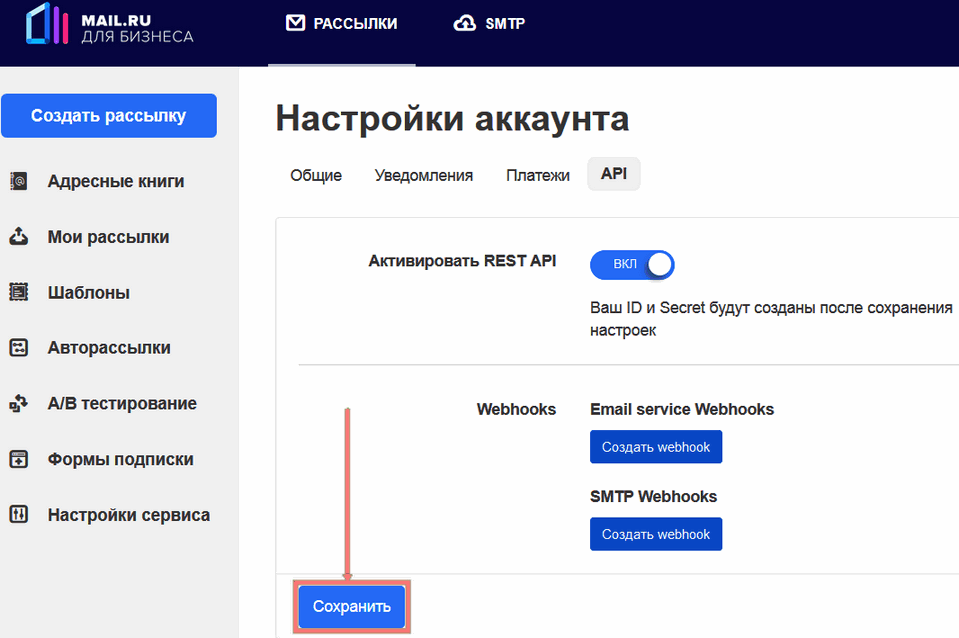
Task: Select Мои рассылки in the sidebar
Action: pyautogui.click(x=108, y=237)
